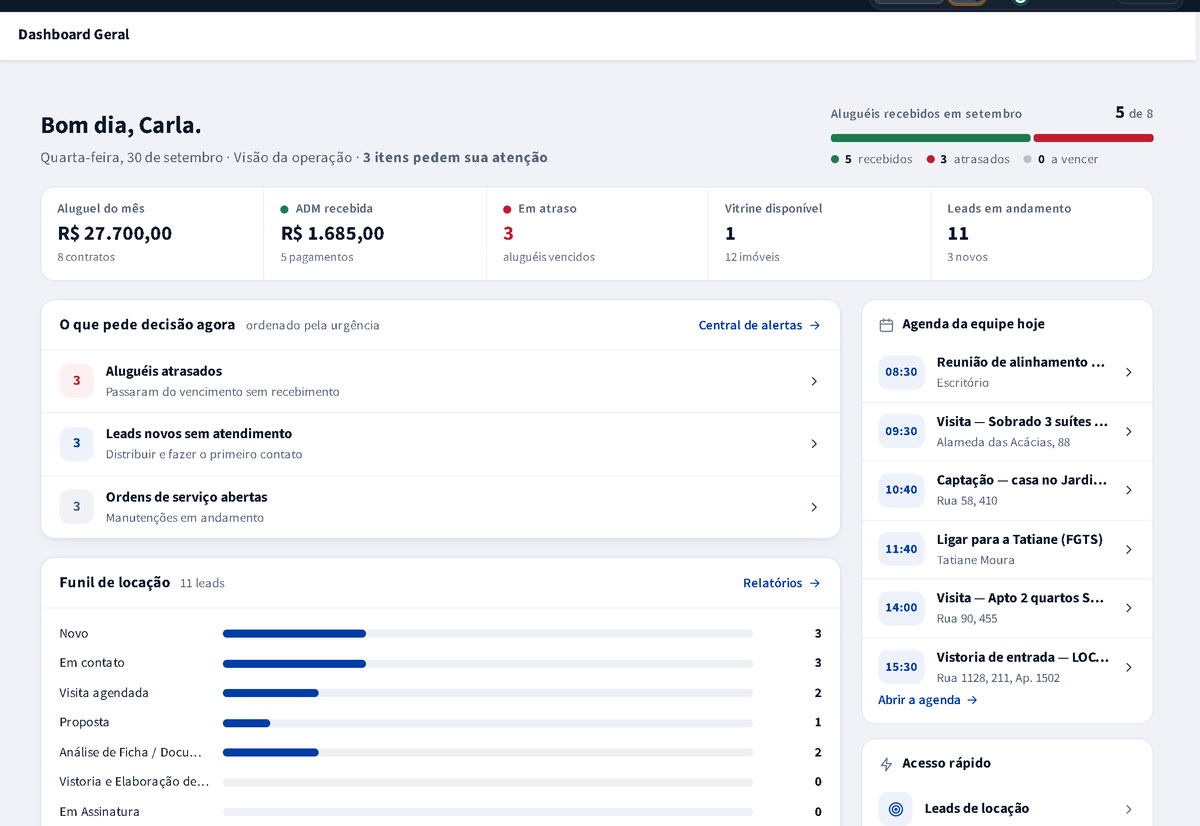Expand Leads novos sem atendimento chevron
The image size is (1200, 826).
point(813,444)
